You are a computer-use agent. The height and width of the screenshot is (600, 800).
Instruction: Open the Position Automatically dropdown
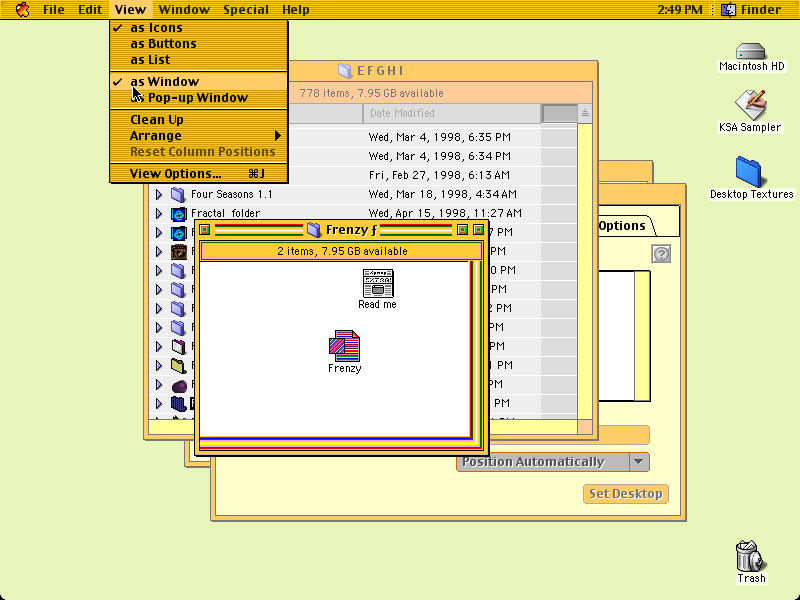(553, 462)
